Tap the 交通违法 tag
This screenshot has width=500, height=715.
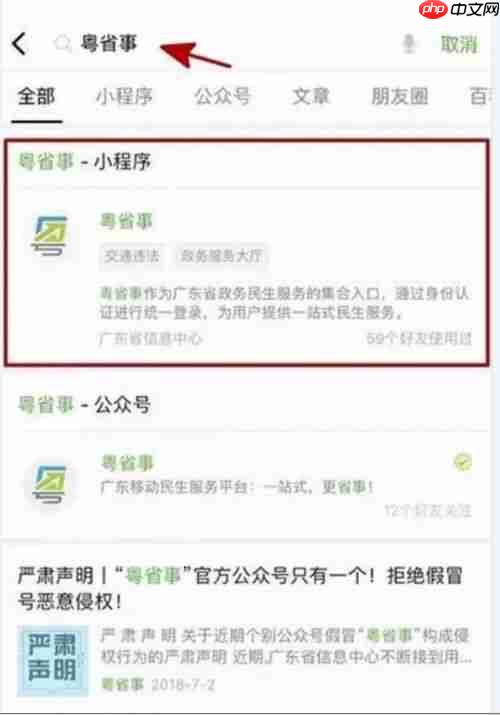tap(132, 256)
